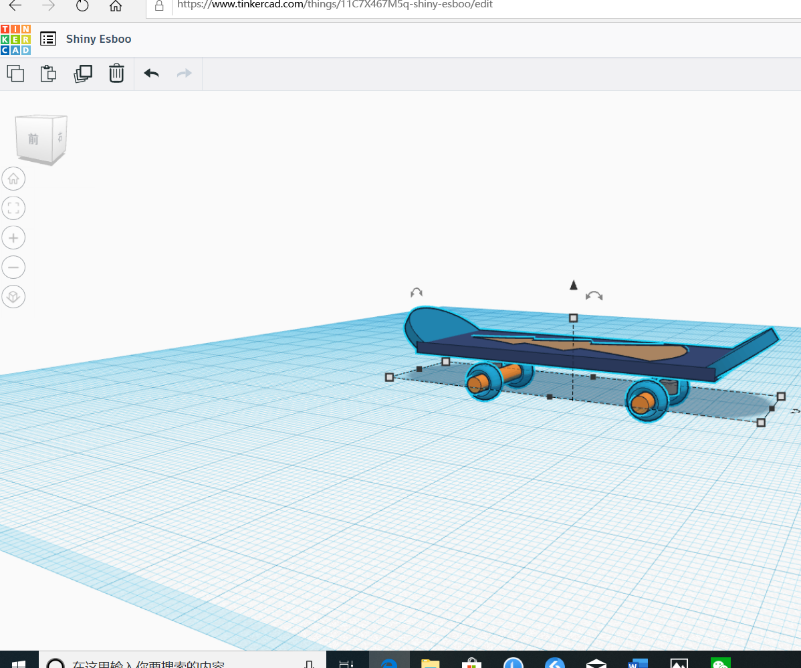Click the black height-lift cone handle
This screenshot has height=668, width=801.
tap(573, 285)
